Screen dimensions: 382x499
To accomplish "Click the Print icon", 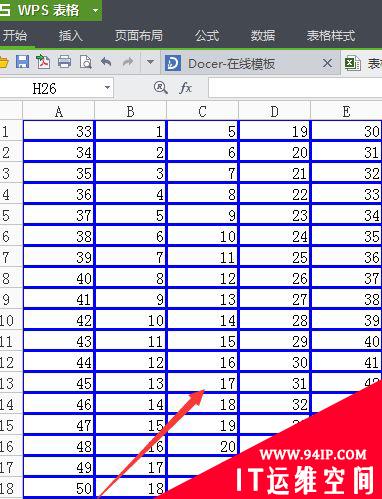I will point(64,62).
